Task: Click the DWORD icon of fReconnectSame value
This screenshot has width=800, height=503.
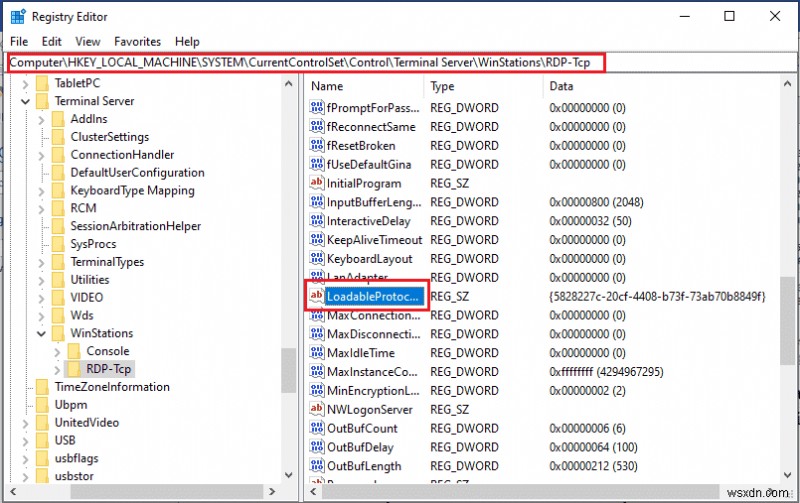Action: (x=317, y=127)
